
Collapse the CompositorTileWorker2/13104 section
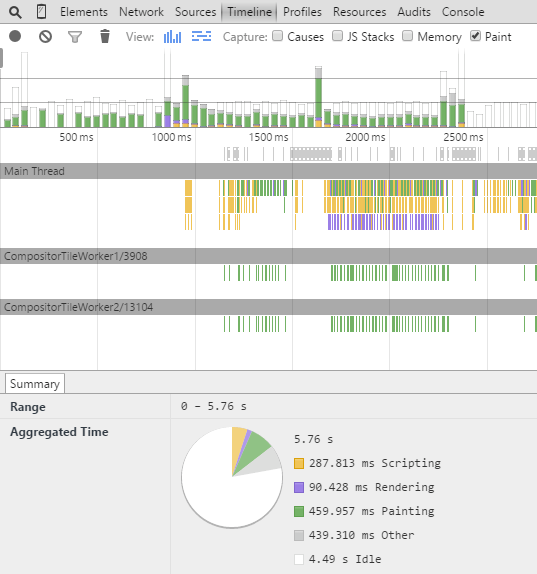pos(268,307)
